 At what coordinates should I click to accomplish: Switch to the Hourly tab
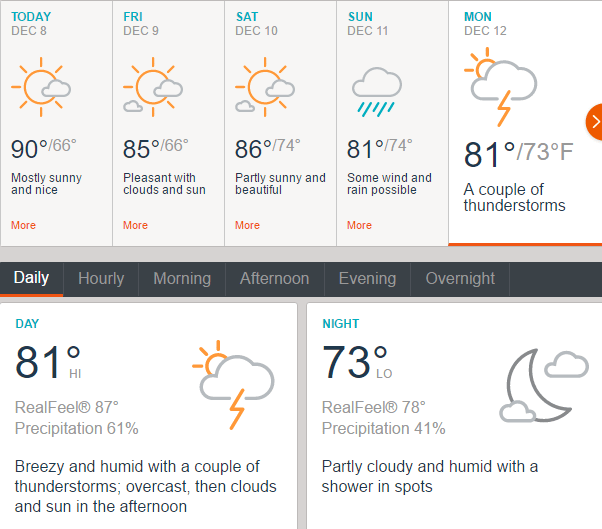101,279
